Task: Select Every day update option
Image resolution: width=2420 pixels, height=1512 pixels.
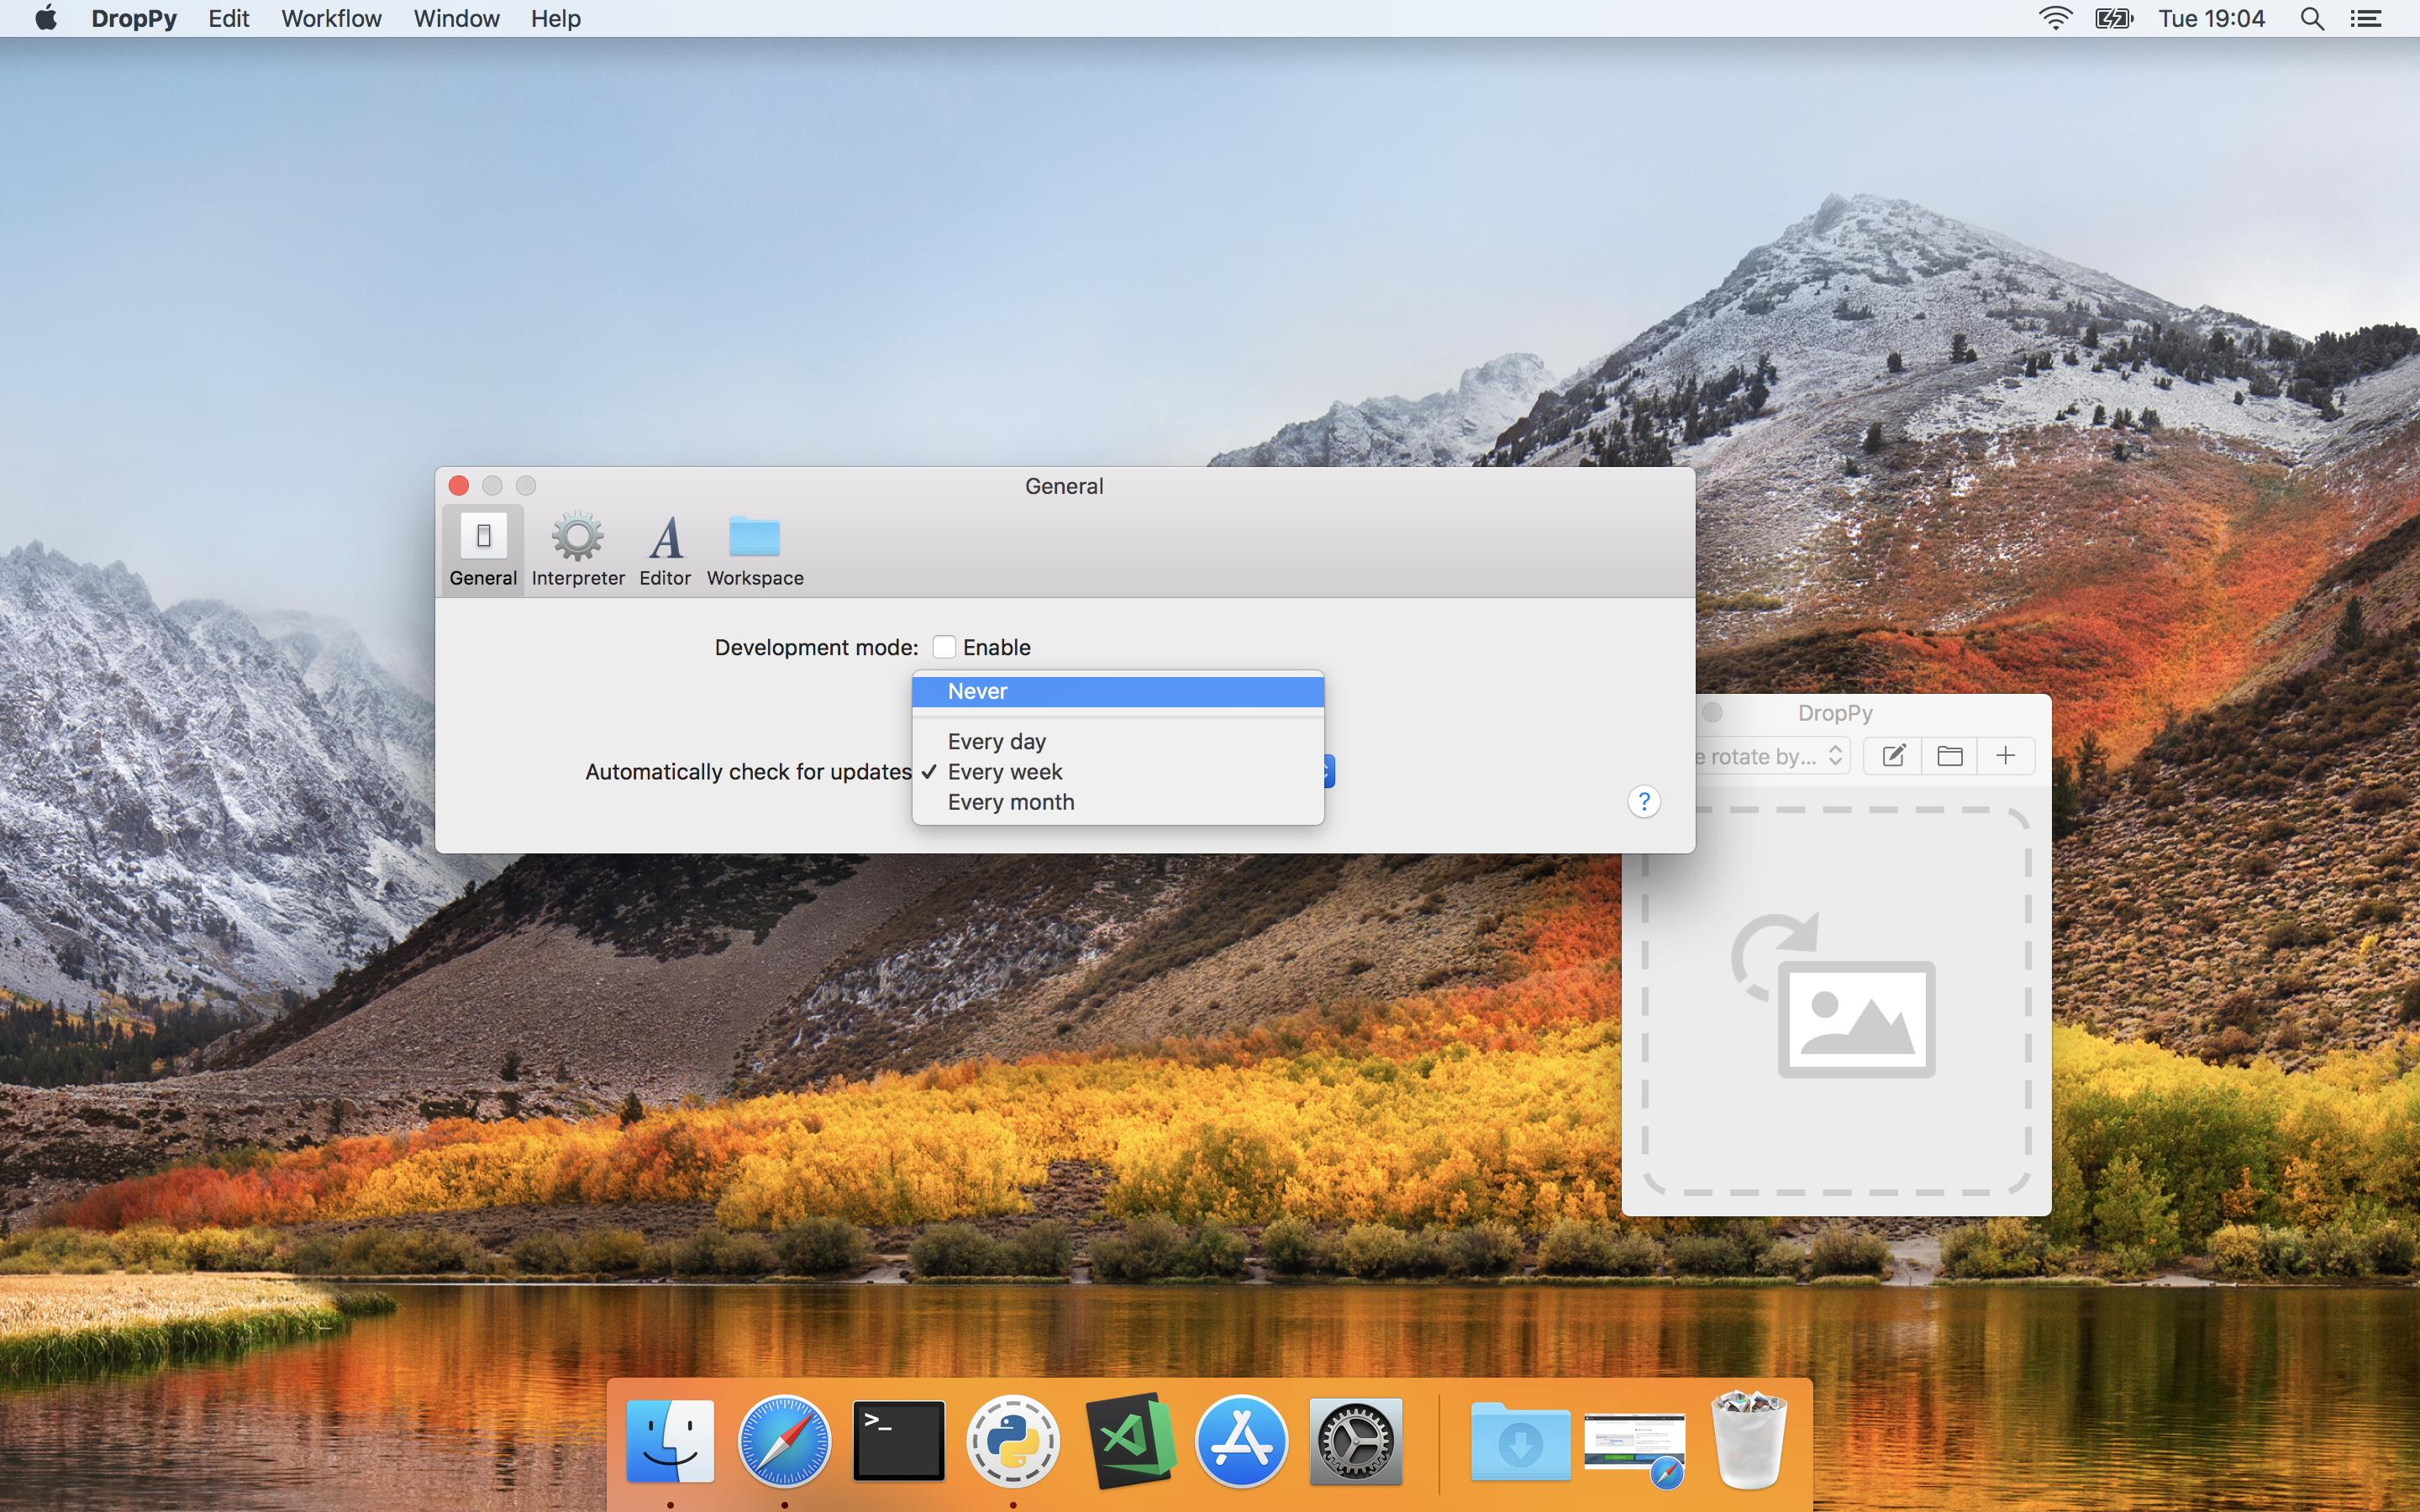Action: tap(996, 741)
